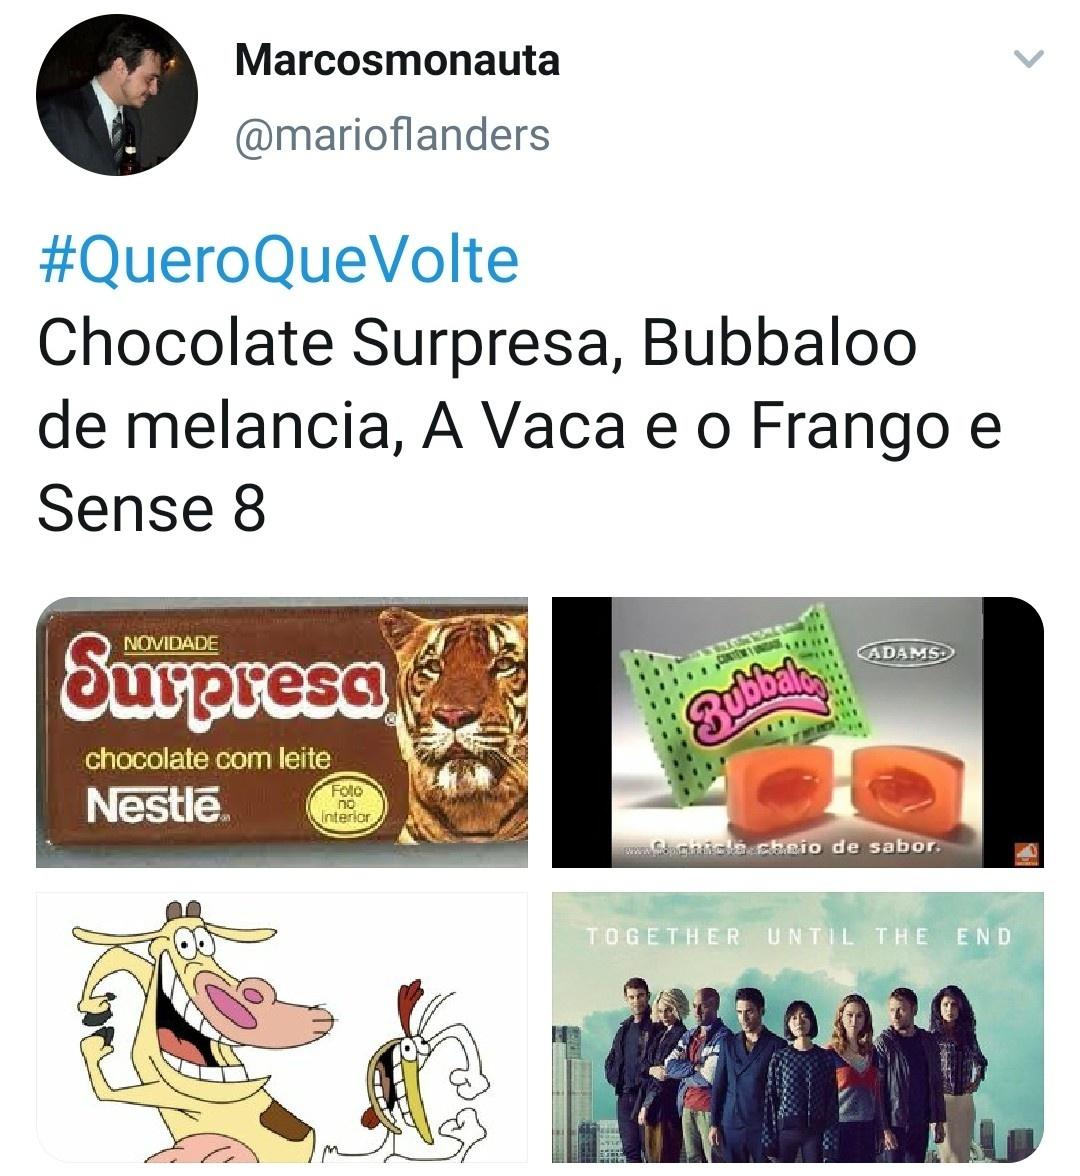Click the yellow 'Foto no interior' badge
Image resolution: width=1080 pixels, height=1176 pixels.
point(346,803)
